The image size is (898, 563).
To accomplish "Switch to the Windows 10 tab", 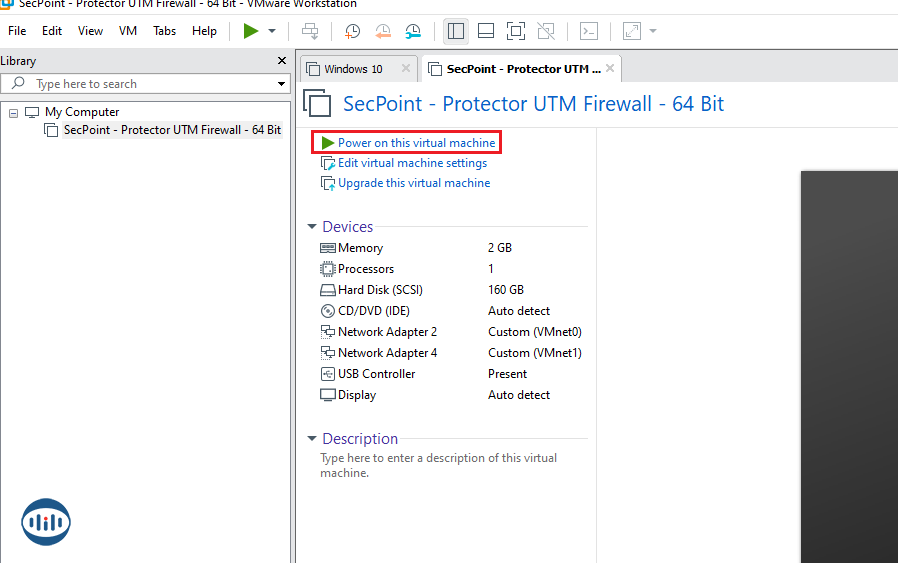I will point(353,69).
